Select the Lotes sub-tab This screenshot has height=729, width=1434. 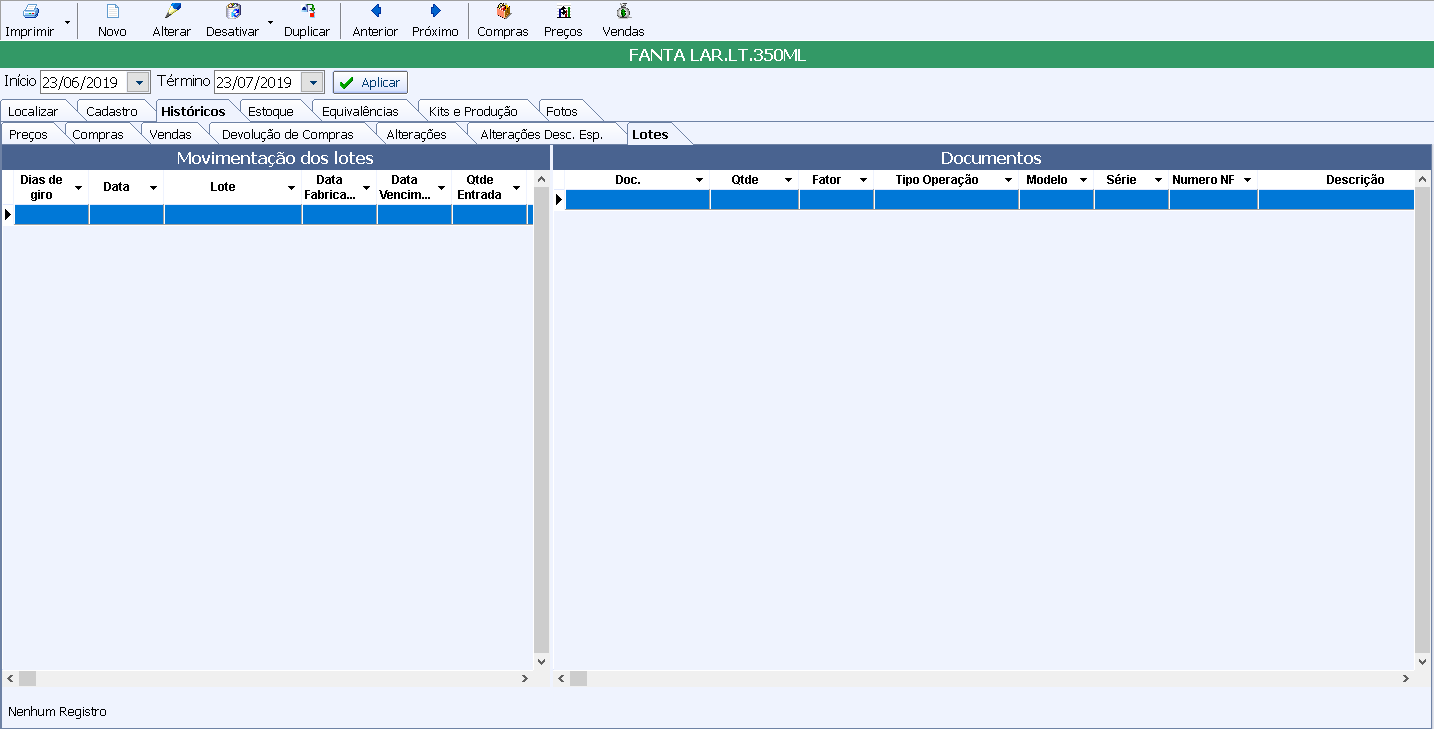651,134
